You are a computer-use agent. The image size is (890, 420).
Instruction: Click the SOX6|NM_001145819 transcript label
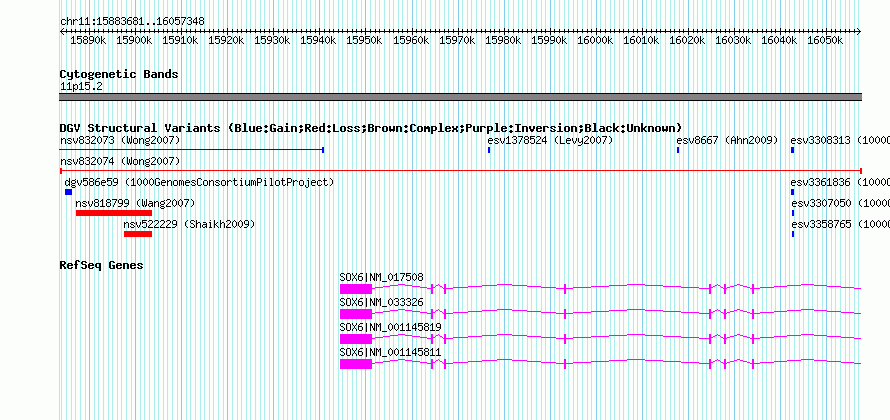click(x=391, y=327)
